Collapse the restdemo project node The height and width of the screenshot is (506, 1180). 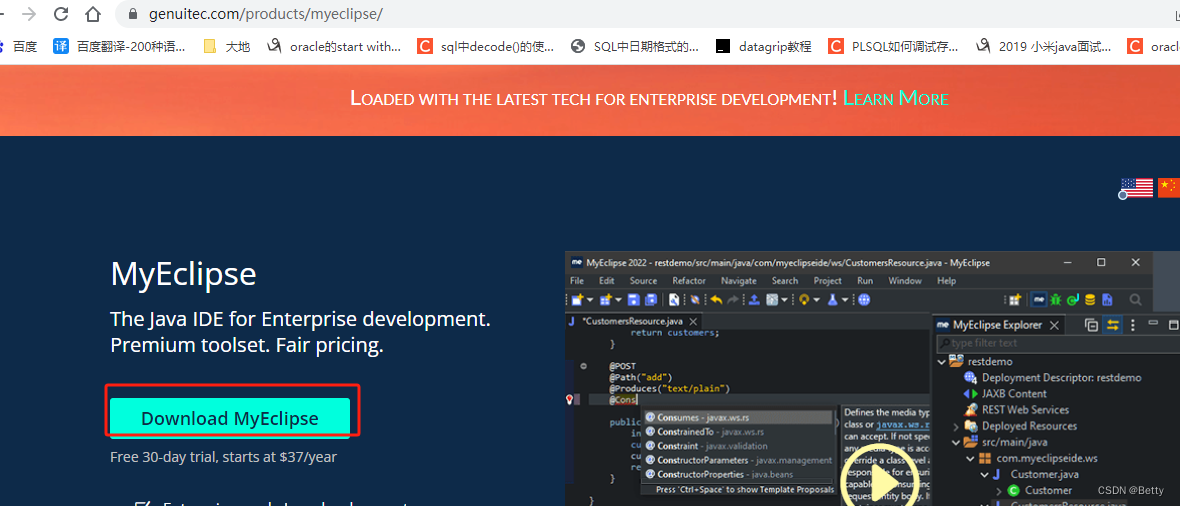[x=941, y=361]
